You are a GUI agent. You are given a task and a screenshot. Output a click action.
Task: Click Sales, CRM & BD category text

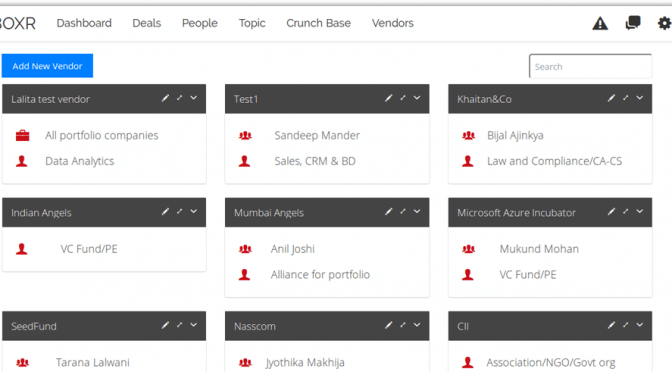pos(315,161)
